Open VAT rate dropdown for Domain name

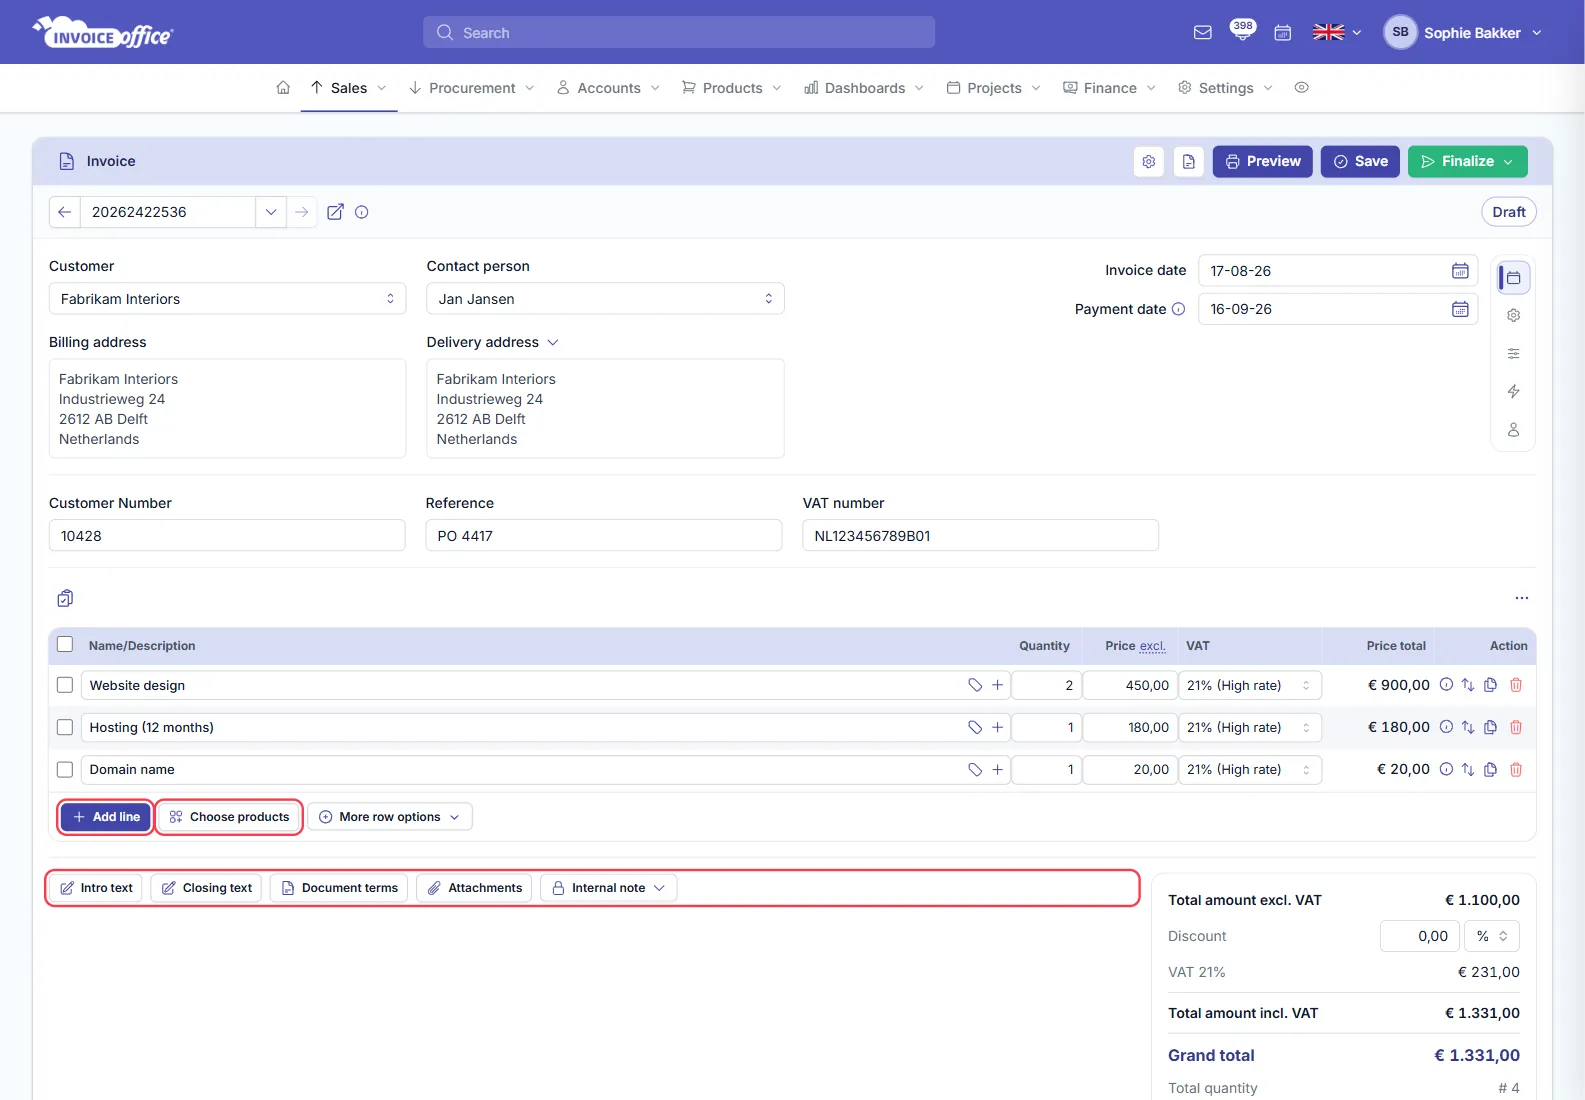click(1250, 770)
